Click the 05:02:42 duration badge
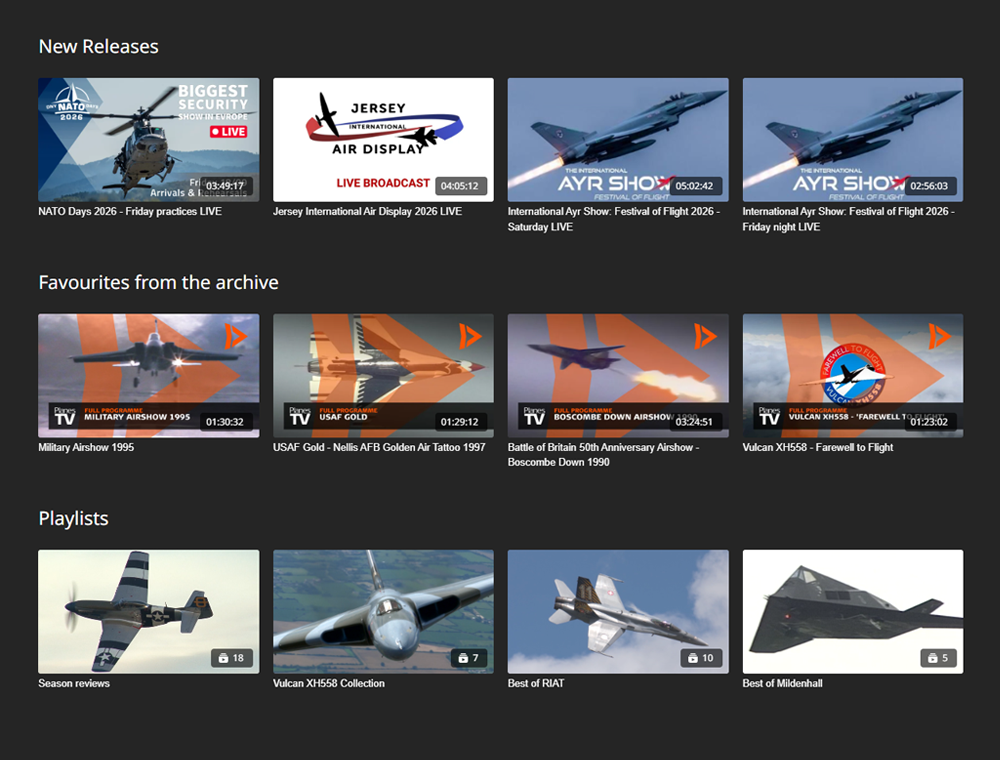 click(695, 186)
